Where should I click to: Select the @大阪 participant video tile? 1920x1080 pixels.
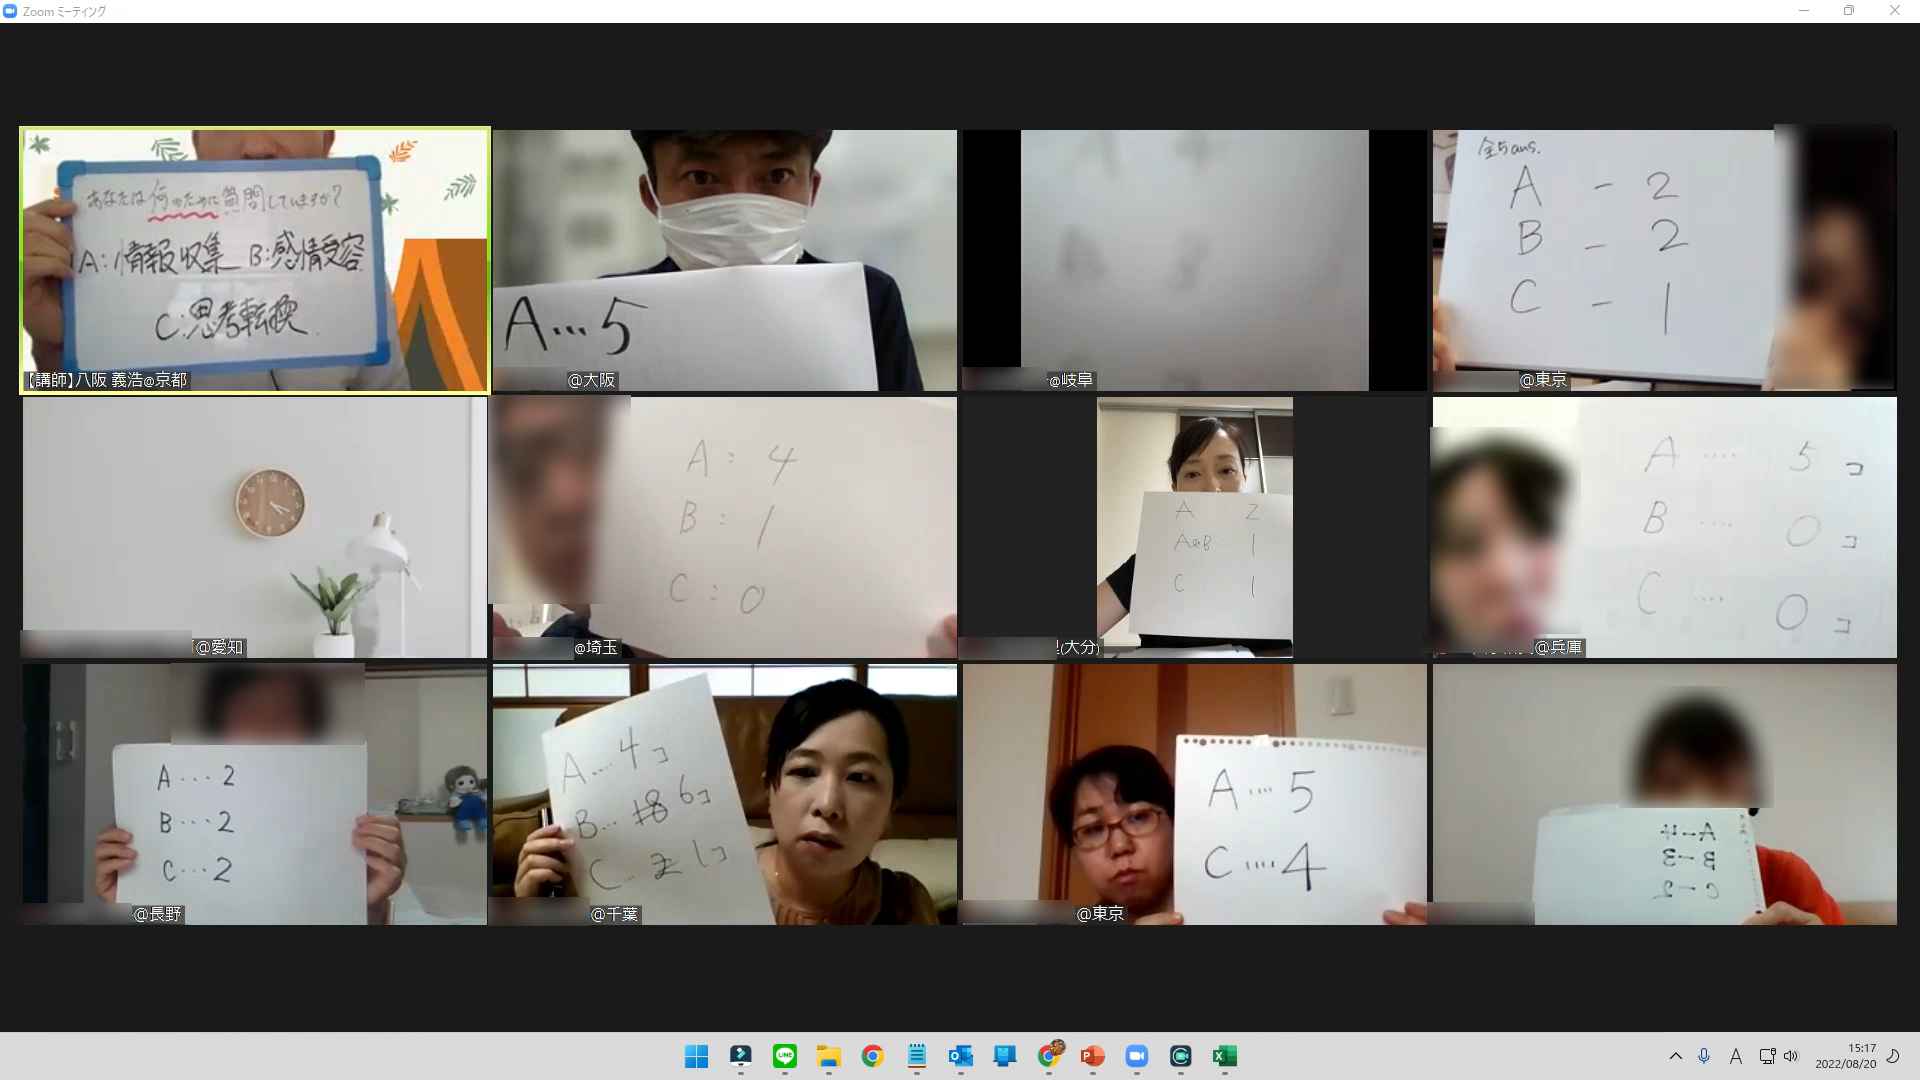724,260
